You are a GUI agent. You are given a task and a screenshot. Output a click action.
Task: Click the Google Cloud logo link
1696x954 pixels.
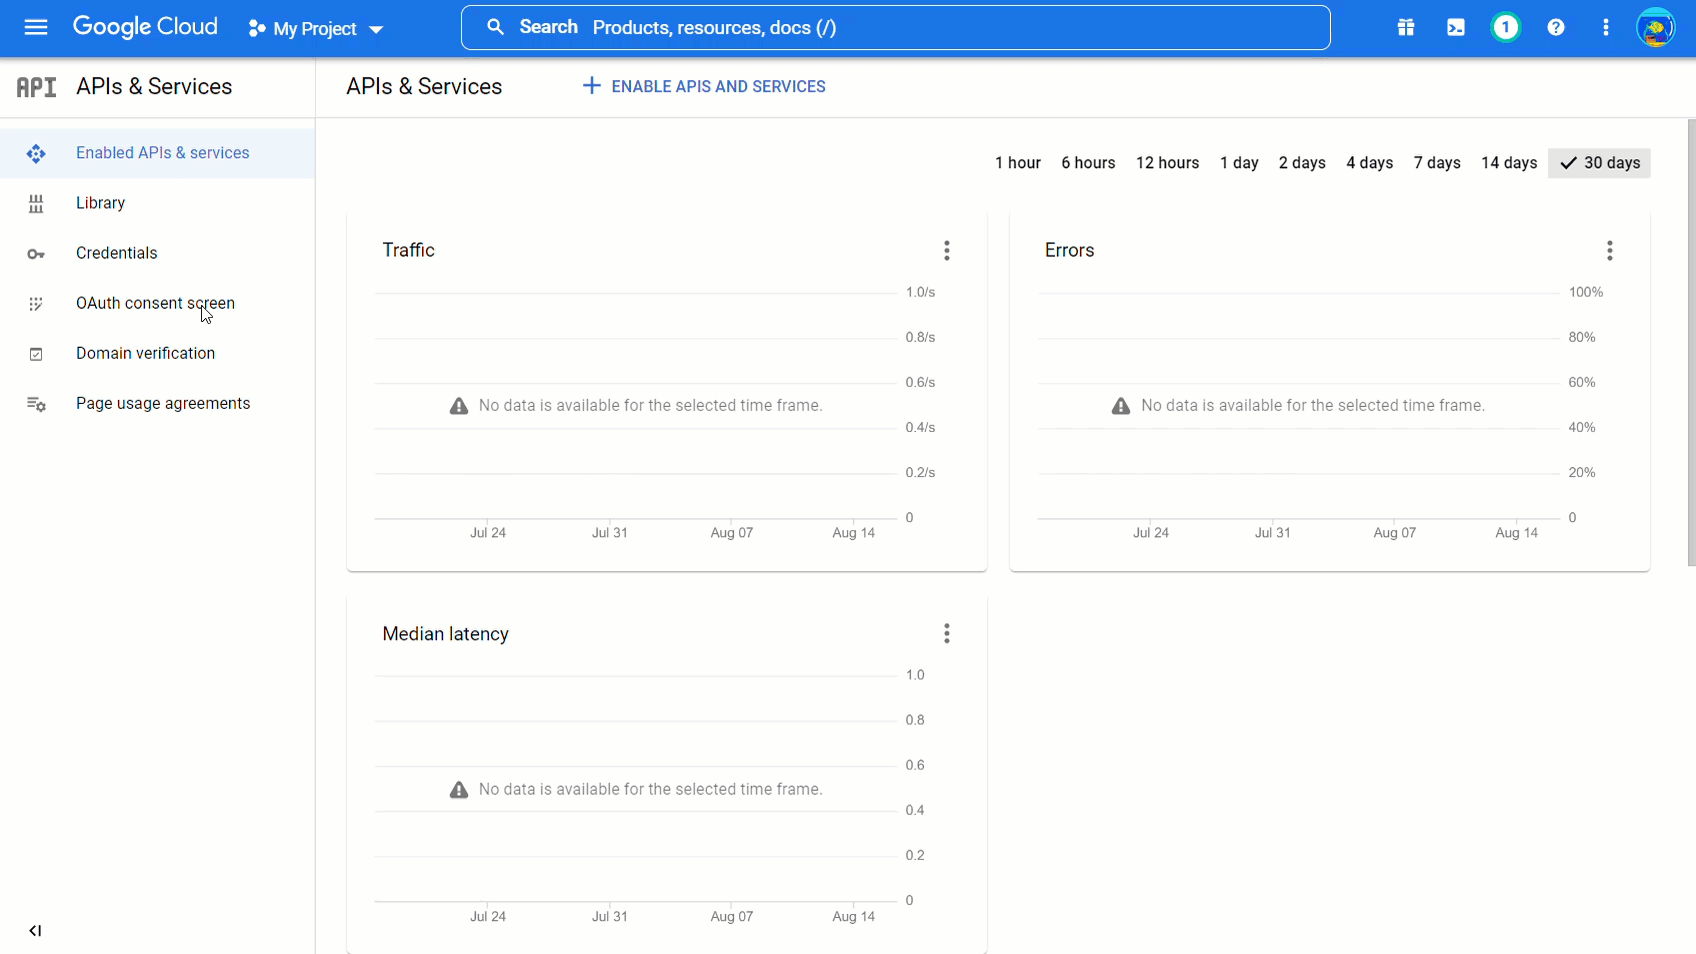point(145,27)
